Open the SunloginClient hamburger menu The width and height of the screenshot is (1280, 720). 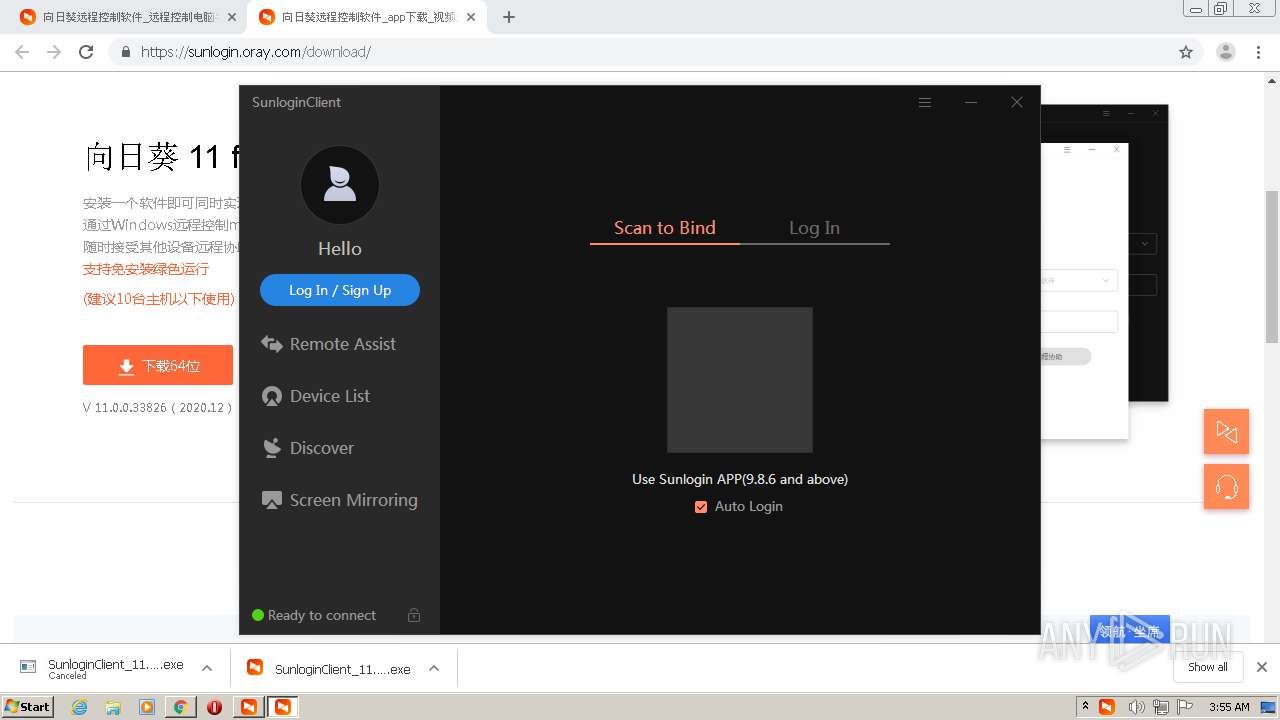click(925, 102)
